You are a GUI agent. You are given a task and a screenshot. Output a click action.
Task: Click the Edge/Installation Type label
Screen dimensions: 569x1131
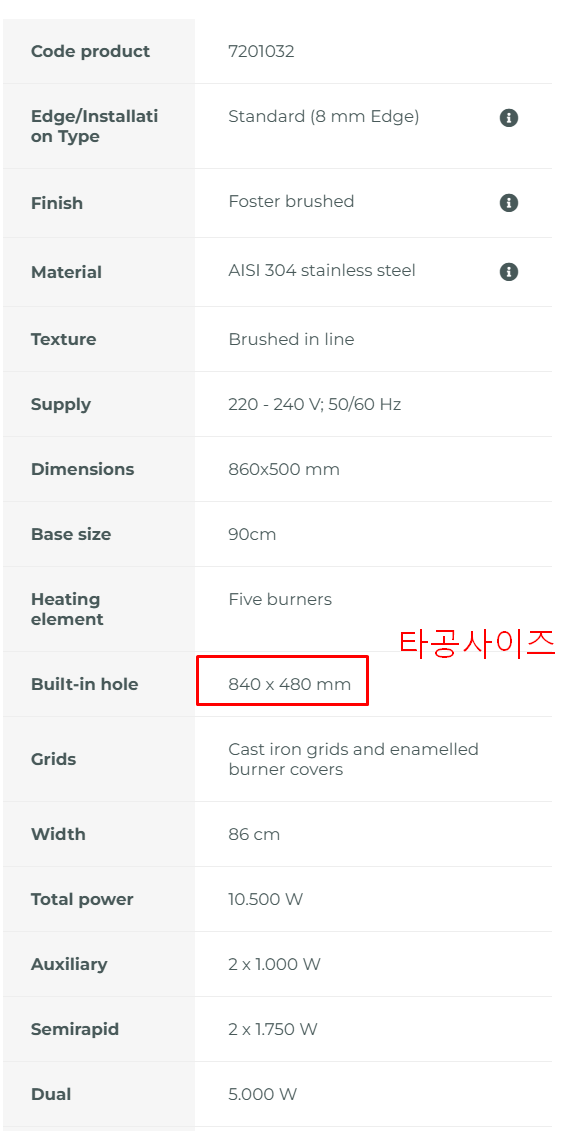point(94,126)
